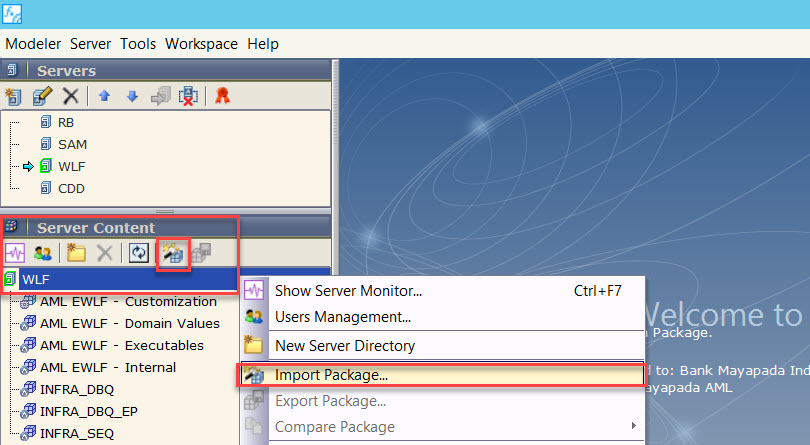Choose New Server Directory from context menu
The width and height of the screenshot is (810, 445).
point(443,346)
